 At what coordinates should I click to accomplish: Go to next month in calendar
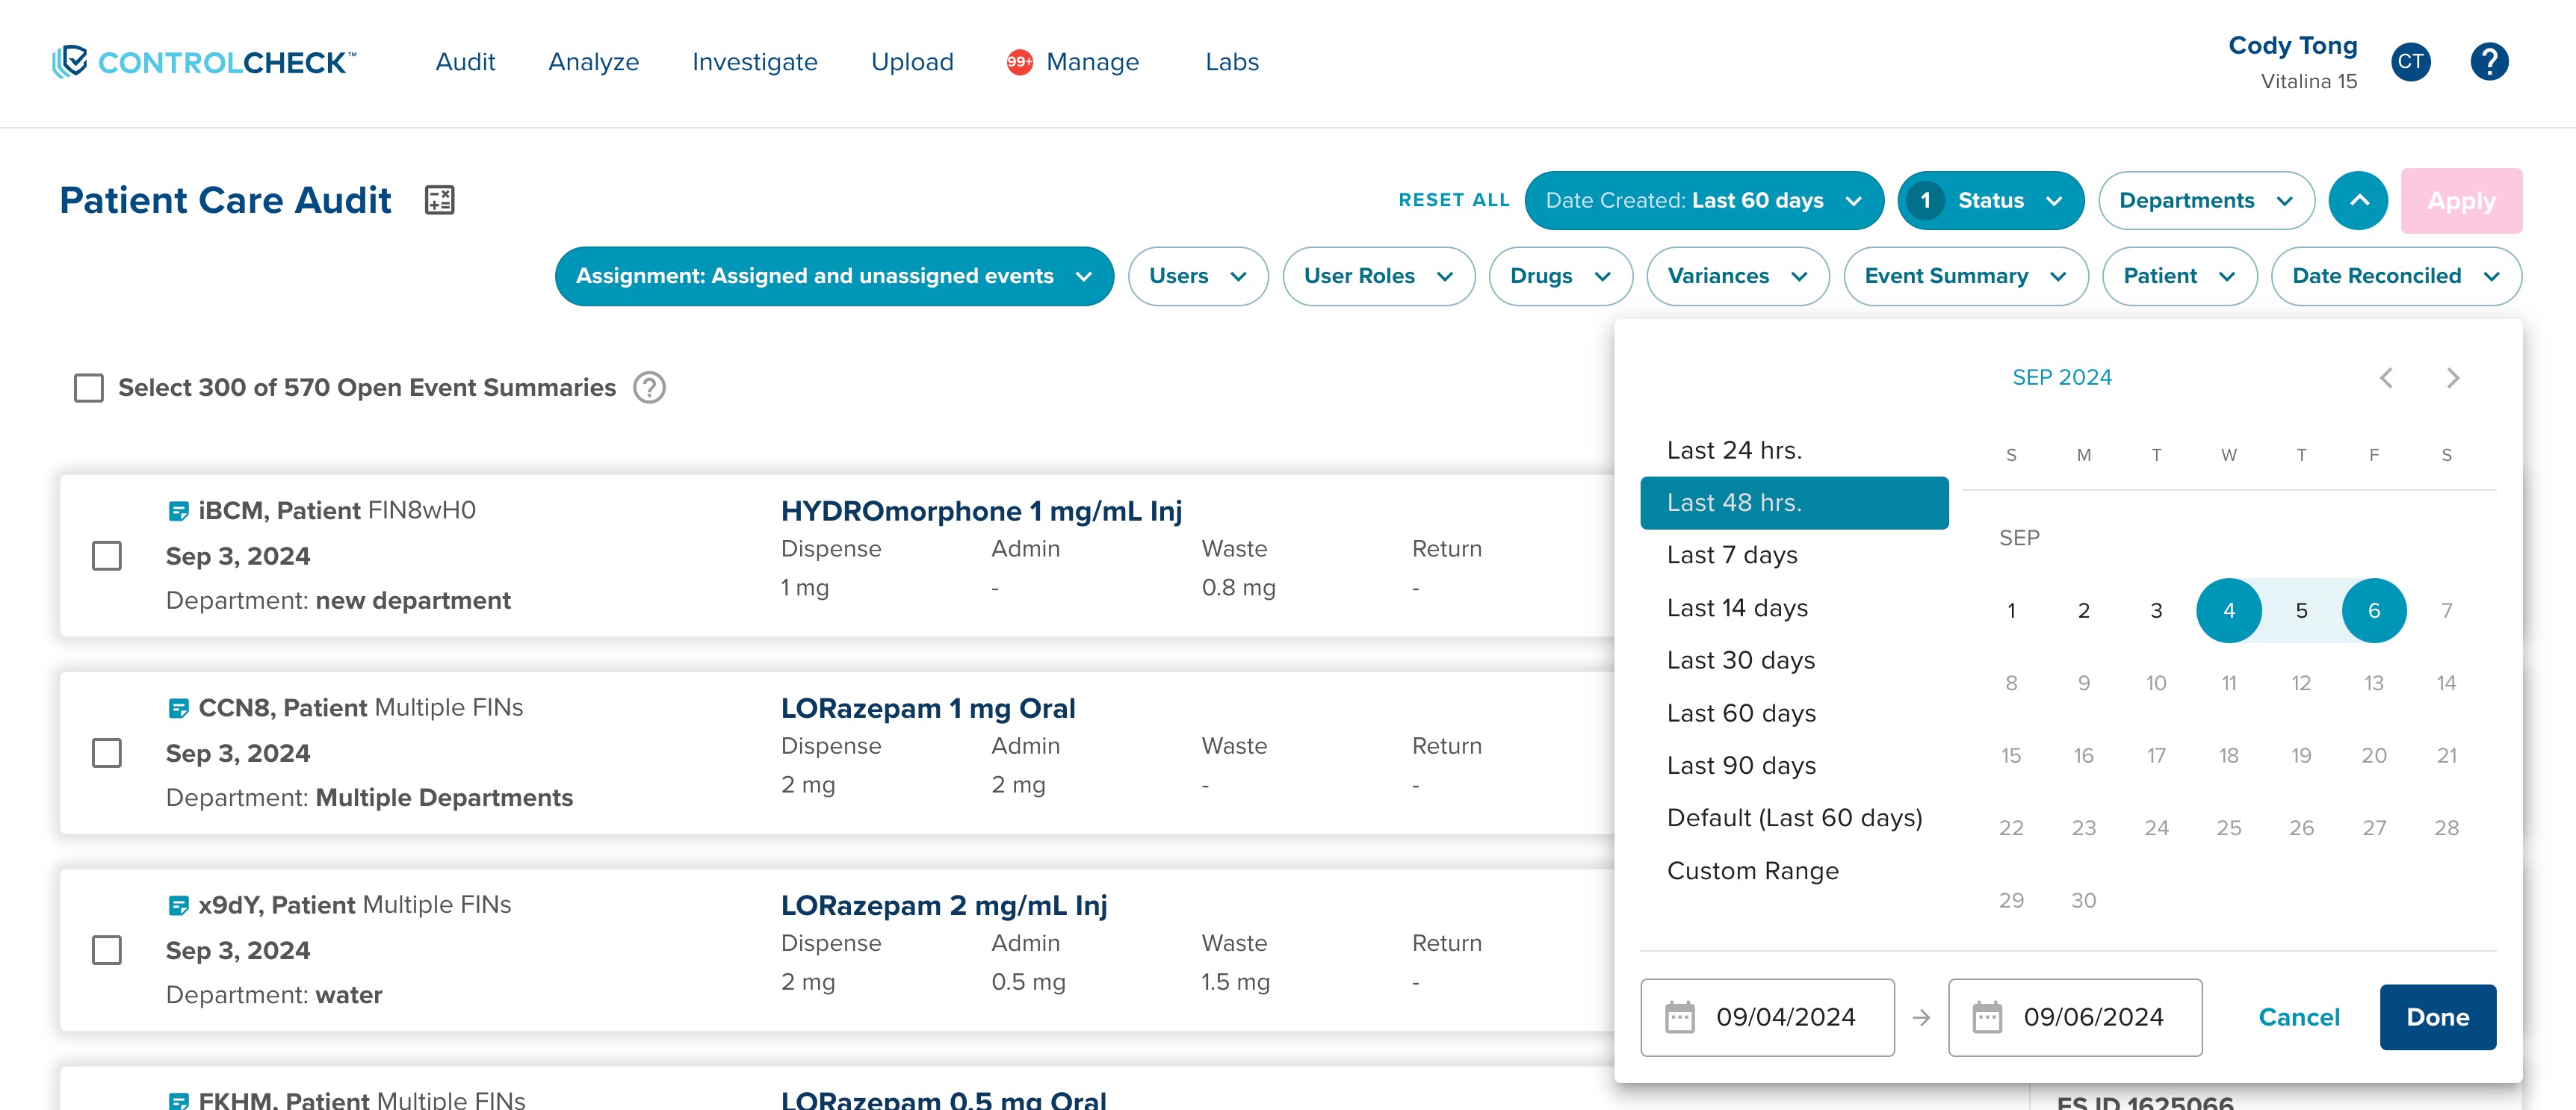tap(2452, 378)
